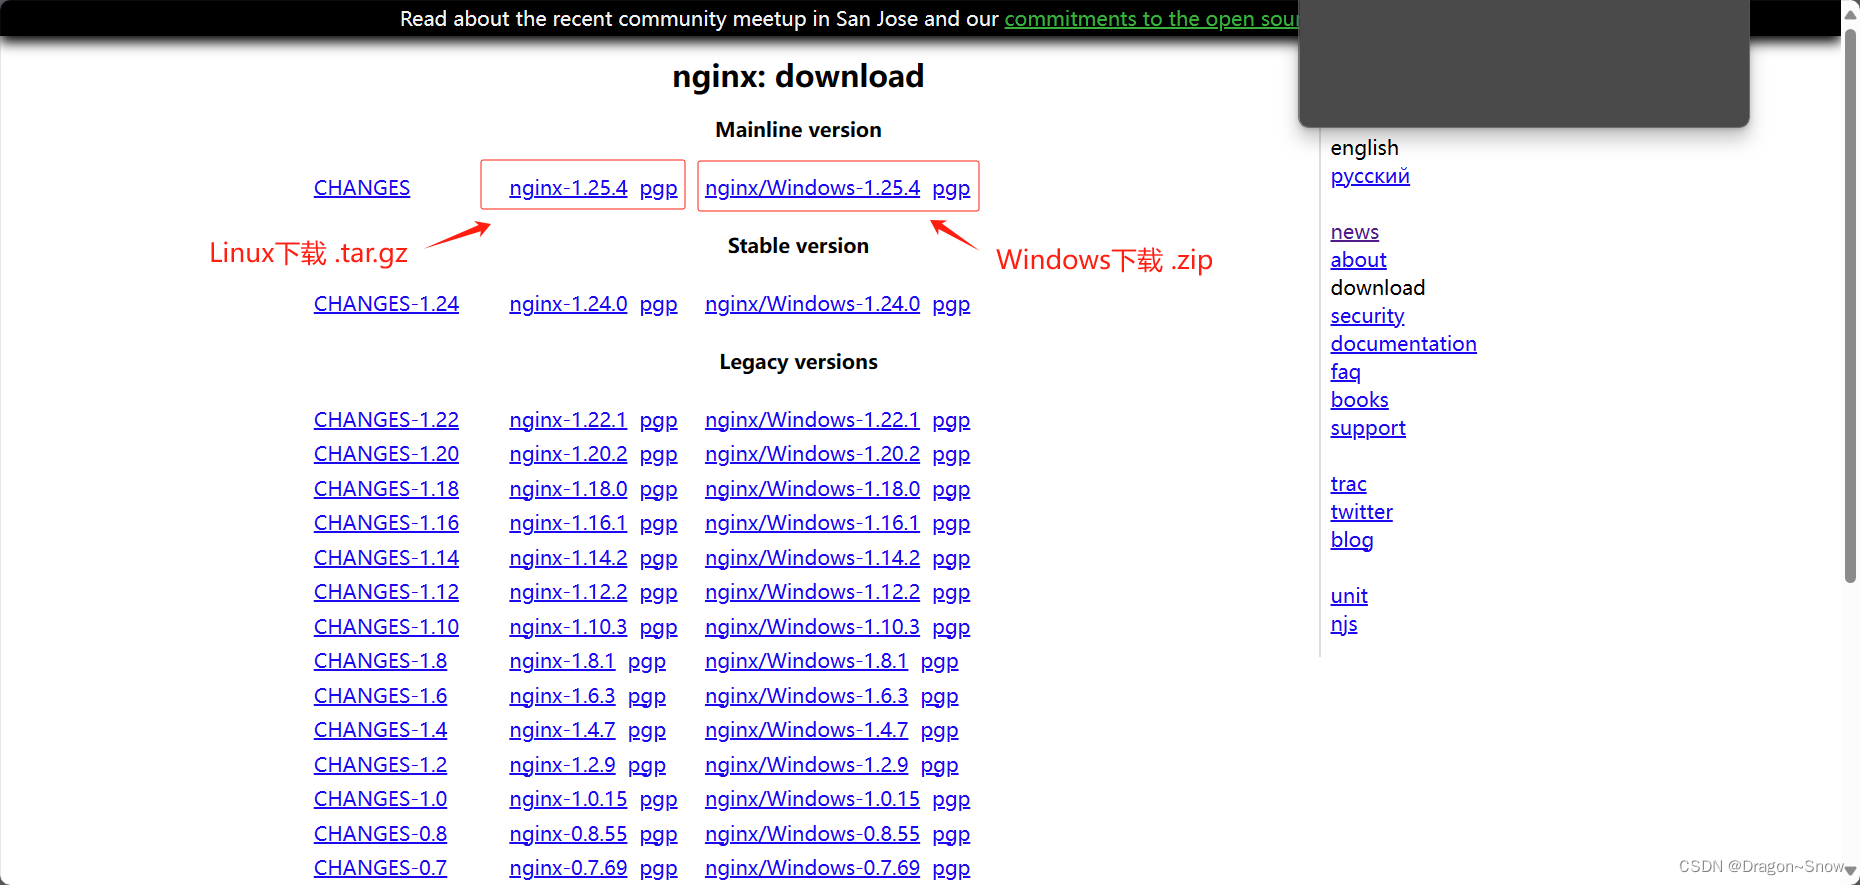
Task: Open pgp signature for nginx/Windows-1.25.4
Action: click(951, 188)
